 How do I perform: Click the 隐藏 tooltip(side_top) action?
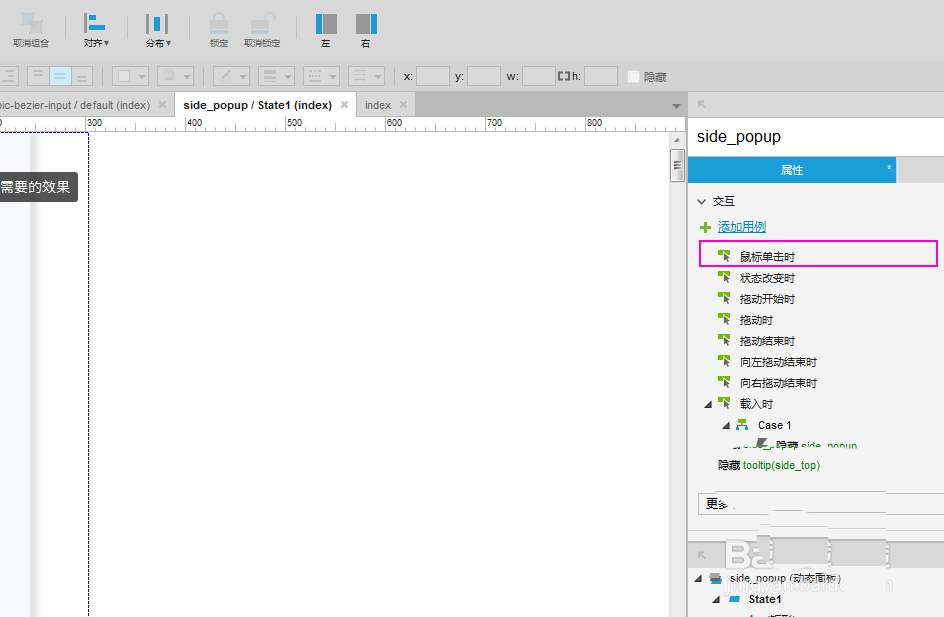769,465
